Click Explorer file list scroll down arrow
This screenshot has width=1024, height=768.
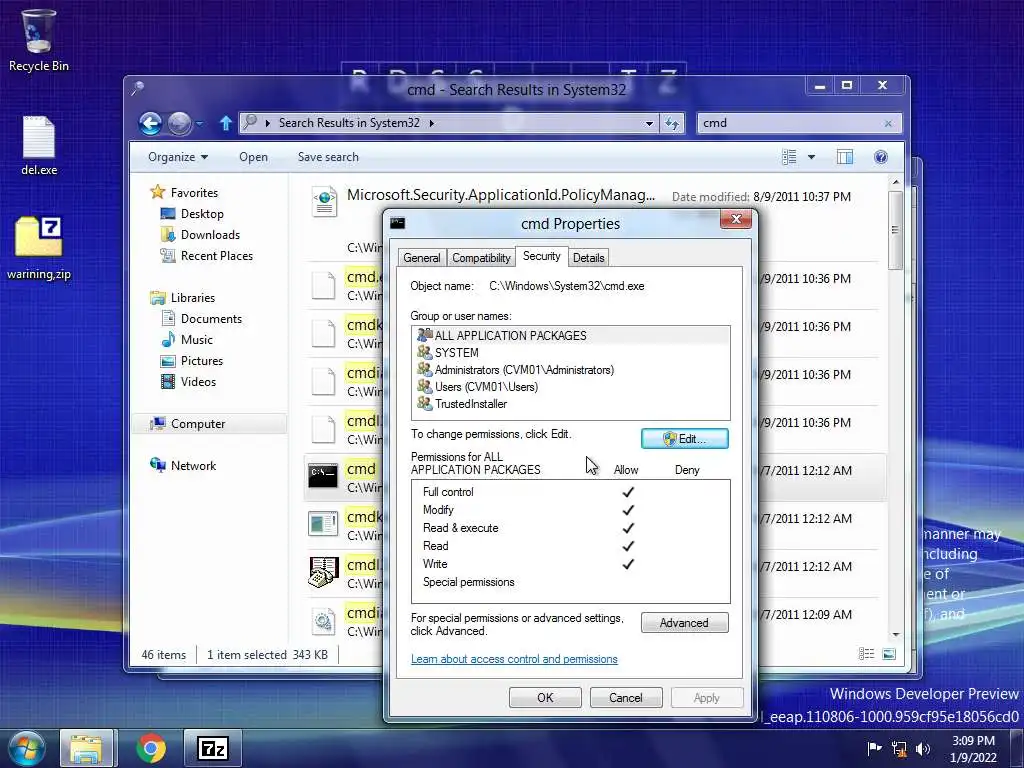point(895,634)
